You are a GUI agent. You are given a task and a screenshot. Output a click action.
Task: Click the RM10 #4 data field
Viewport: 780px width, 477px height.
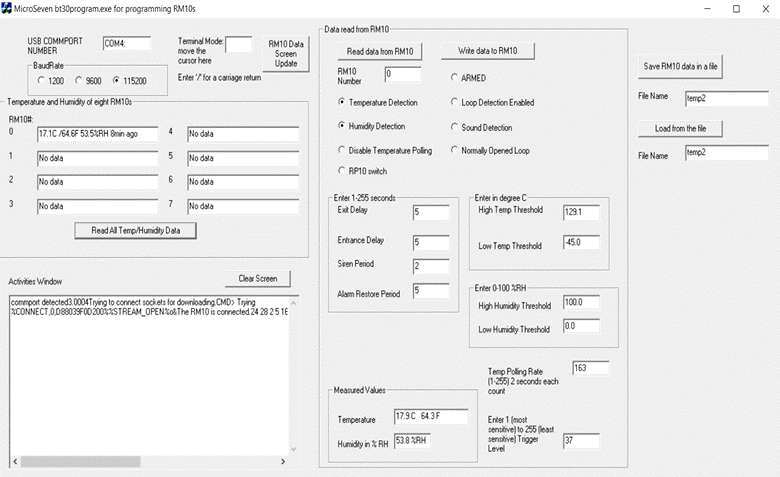click(243, 134)
